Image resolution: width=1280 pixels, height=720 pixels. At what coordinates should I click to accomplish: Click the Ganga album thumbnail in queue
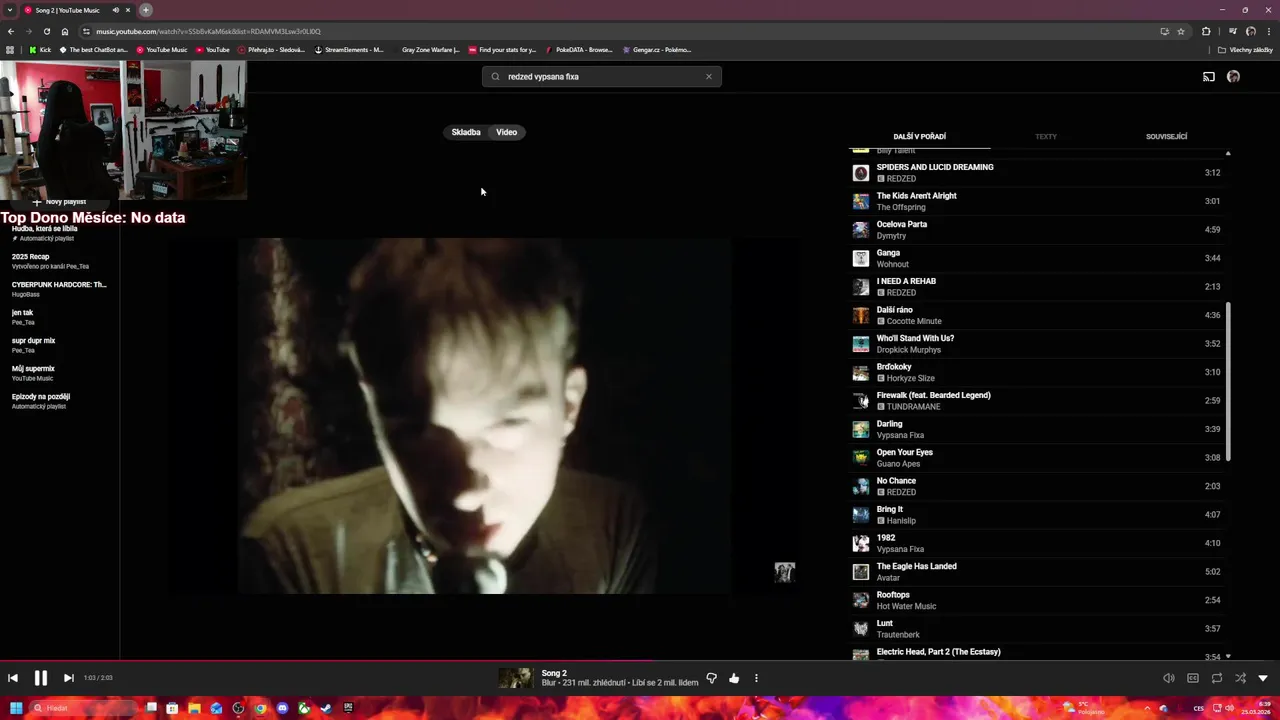tap(861, 258)
